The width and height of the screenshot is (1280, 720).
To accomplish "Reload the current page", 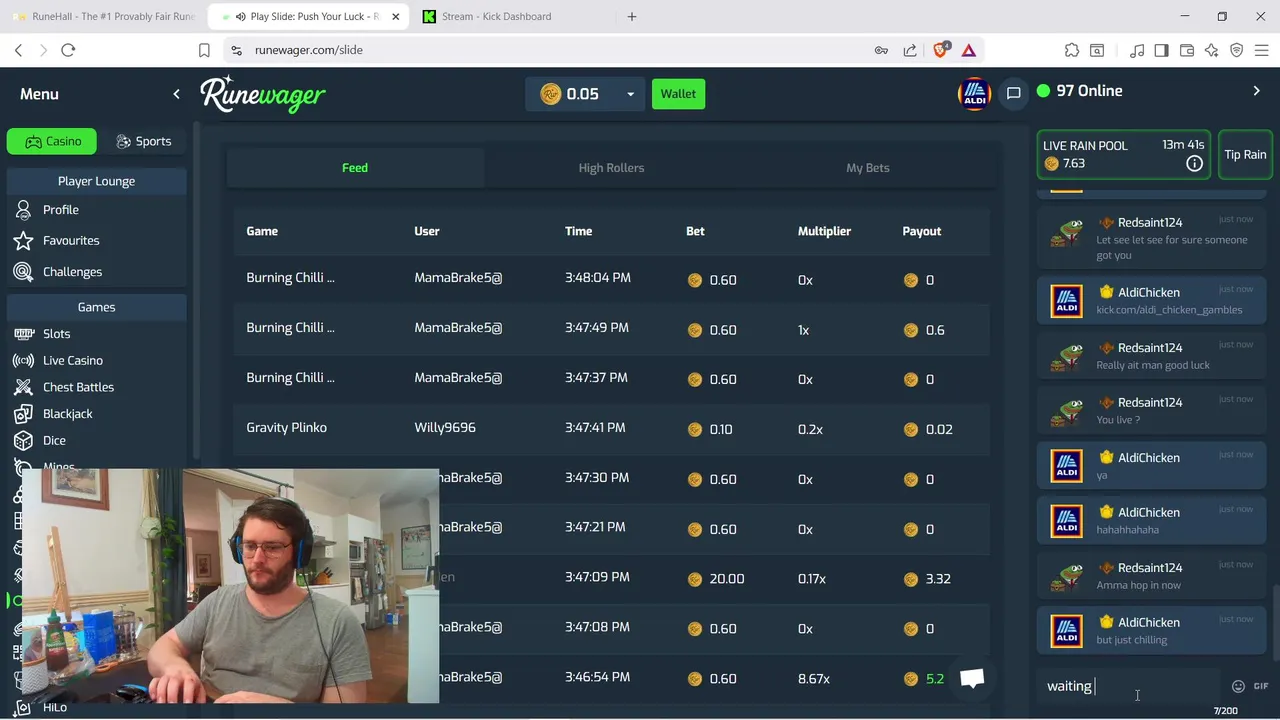I will click(x=68, y=50).
